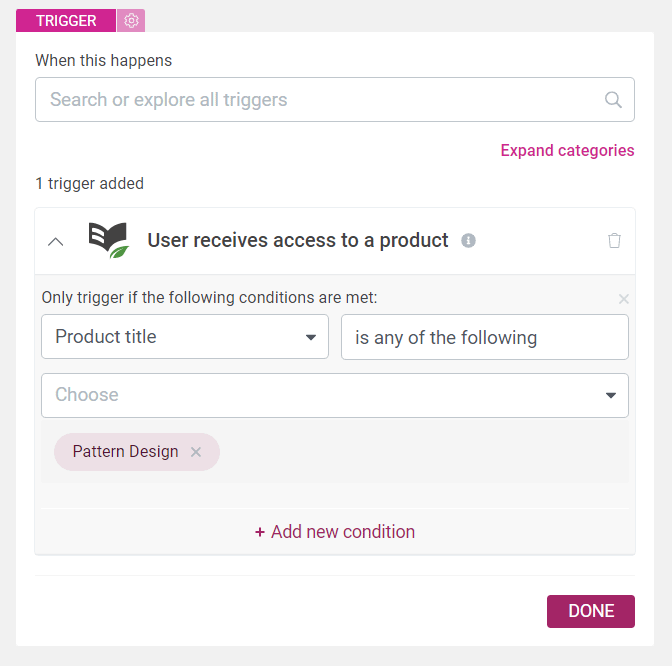
Task: Click 'is any of the following' operator field
Action: click(485, 337)
